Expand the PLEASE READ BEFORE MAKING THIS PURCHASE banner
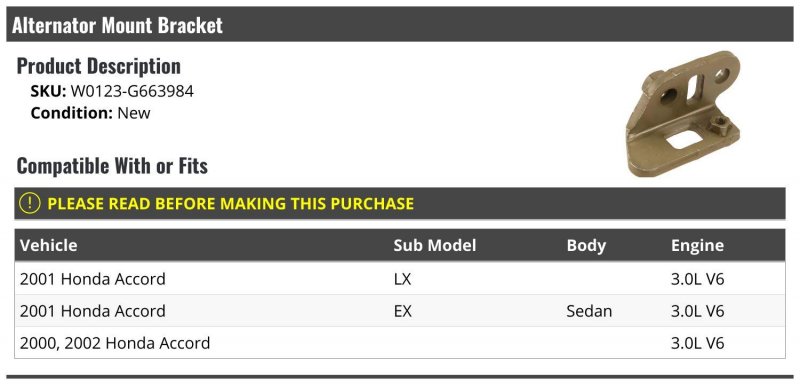 [x=399, y=203]
